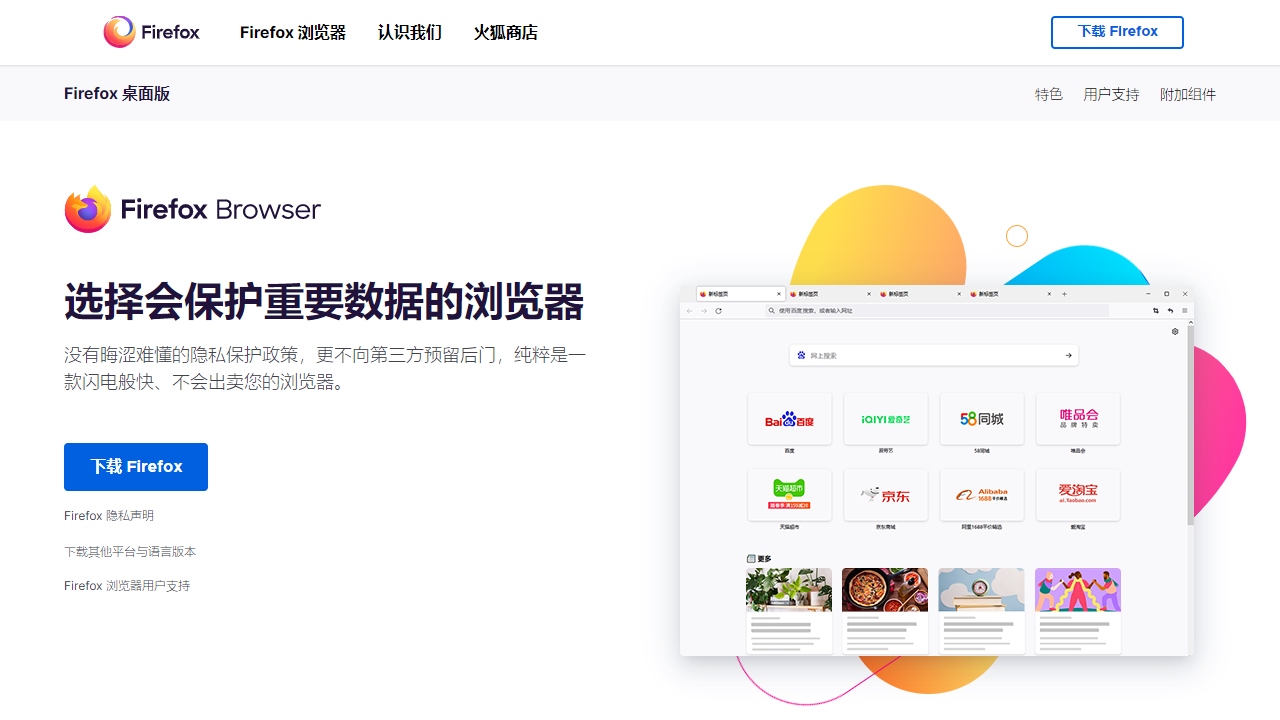Image resolution: width=1280 pixels, height=720 pixels.
Task: Click the dancing people thumbnail card
Action: (1078, 611)
